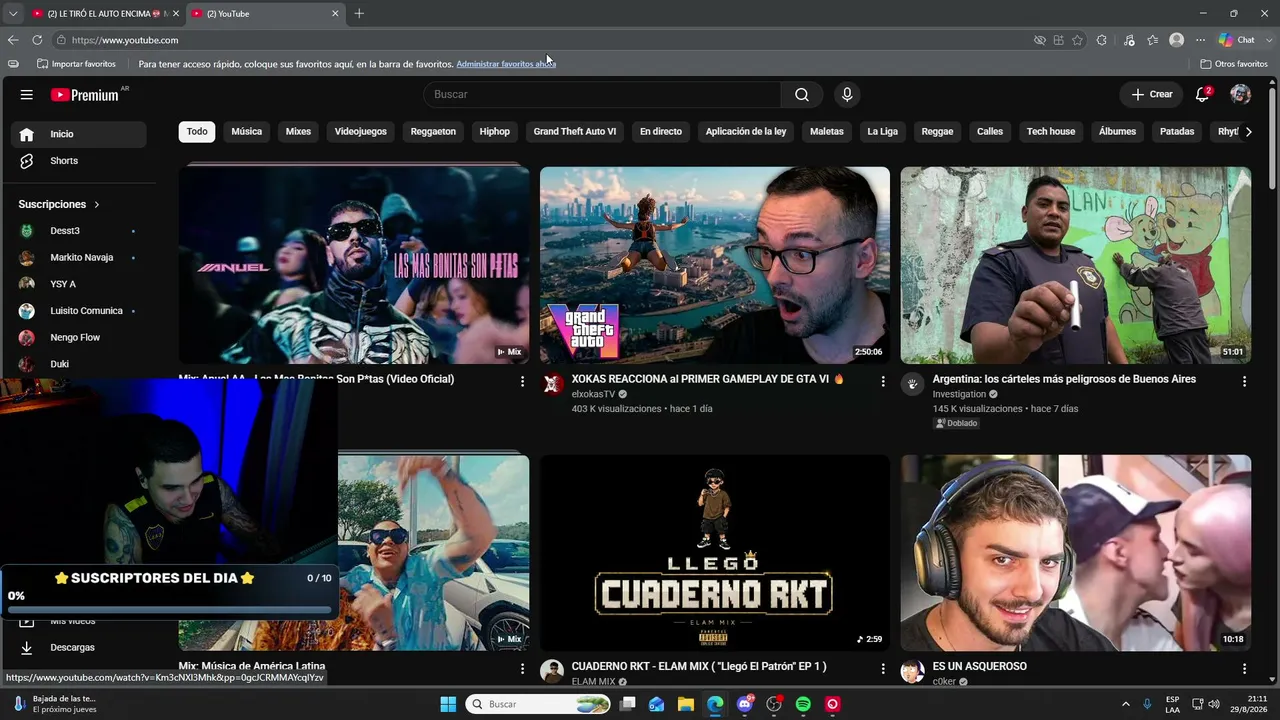
Task: Open more options for XOKAS REACCIONA video
Action: pyautogui.click(x=883, y=381)
